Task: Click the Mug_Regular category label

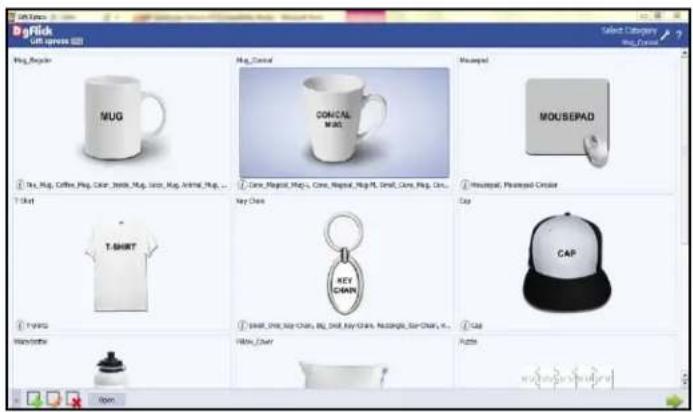Action: tap(33, 60)
